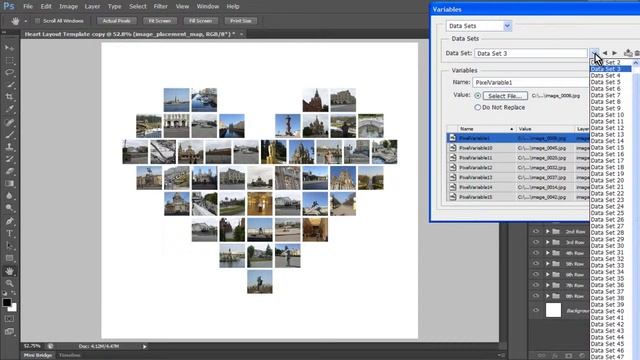Select the History Brush tool
The image size is (640, 360).
(x=9, y=159)
